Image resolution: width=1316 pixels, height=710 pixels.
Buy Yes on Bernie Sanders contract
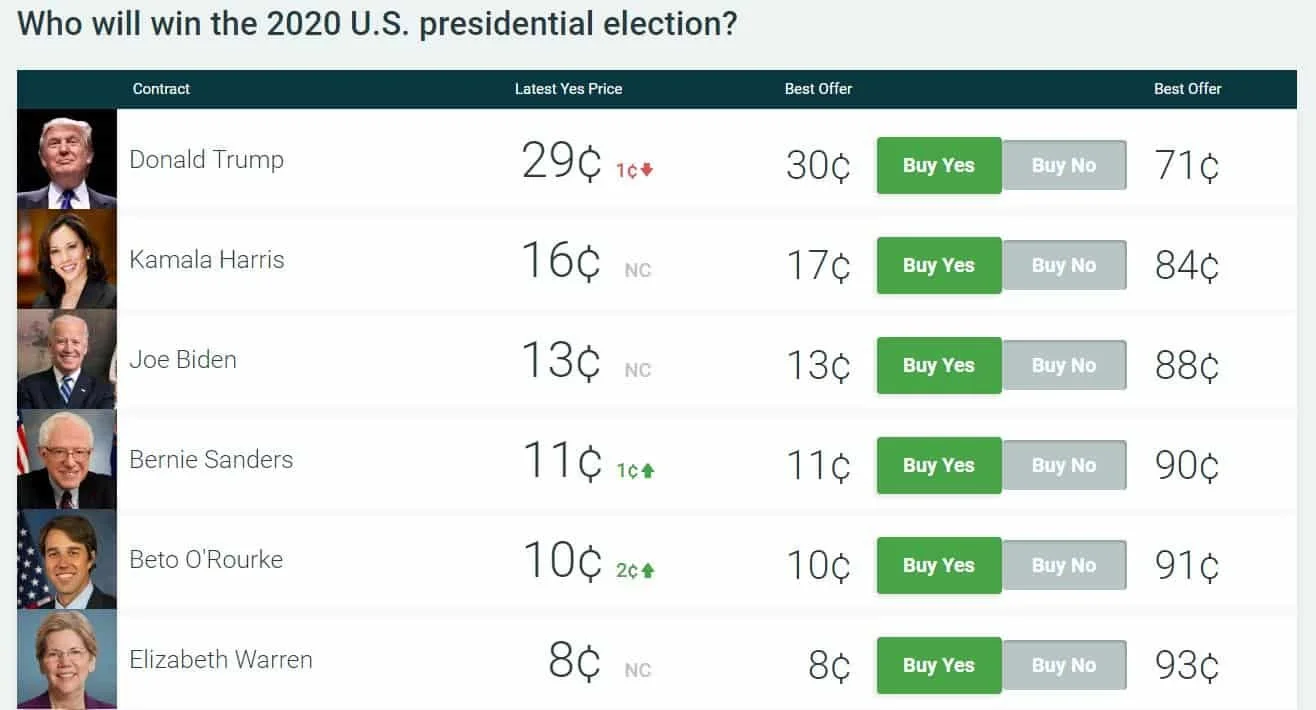(939, 465)
